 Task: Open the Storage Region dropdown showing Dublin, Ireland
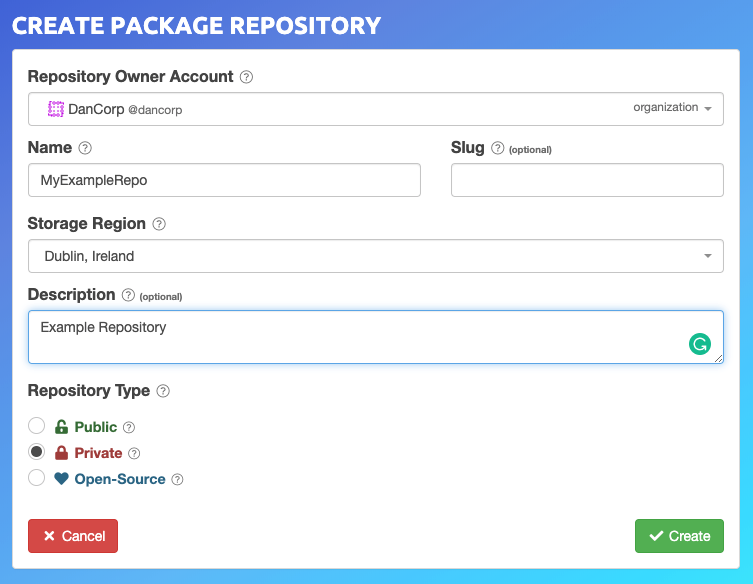coord(376,256)
